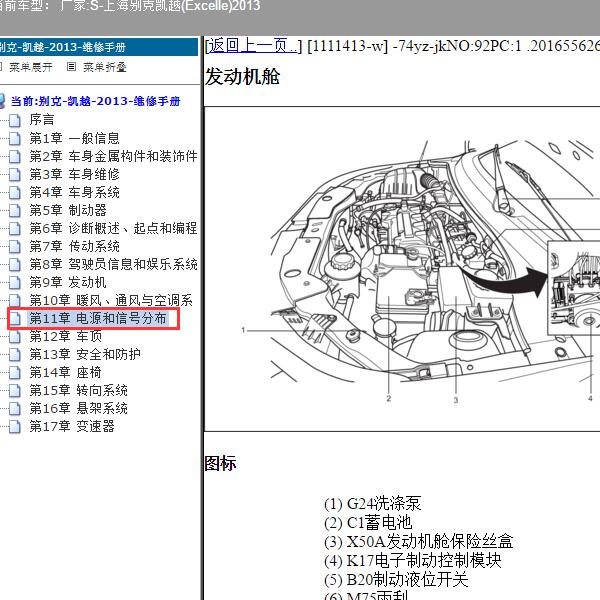Open the 序言 preface entry
600x600 pixels.
(42, 120)
